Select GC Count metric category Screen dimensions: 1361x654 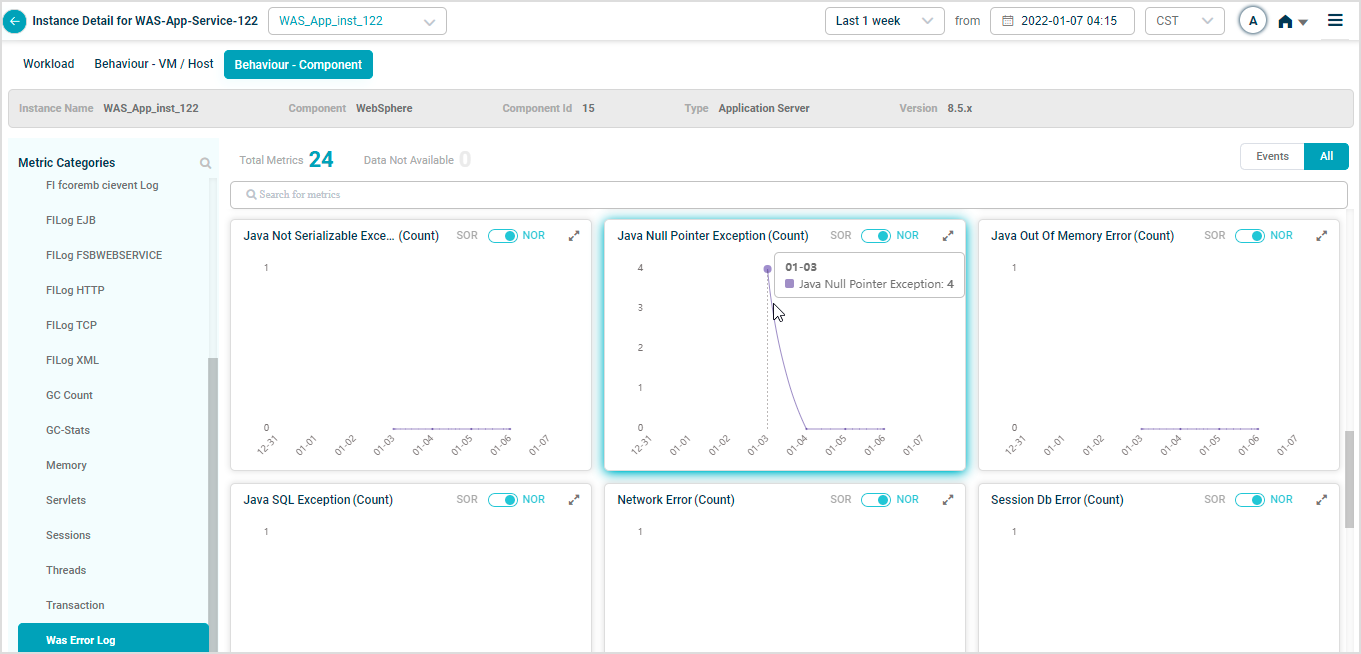click(x=69, y=395)
